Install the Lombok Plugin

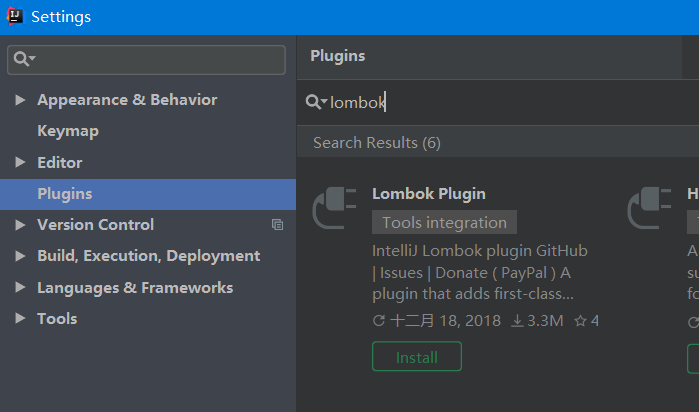click(416, 357)
